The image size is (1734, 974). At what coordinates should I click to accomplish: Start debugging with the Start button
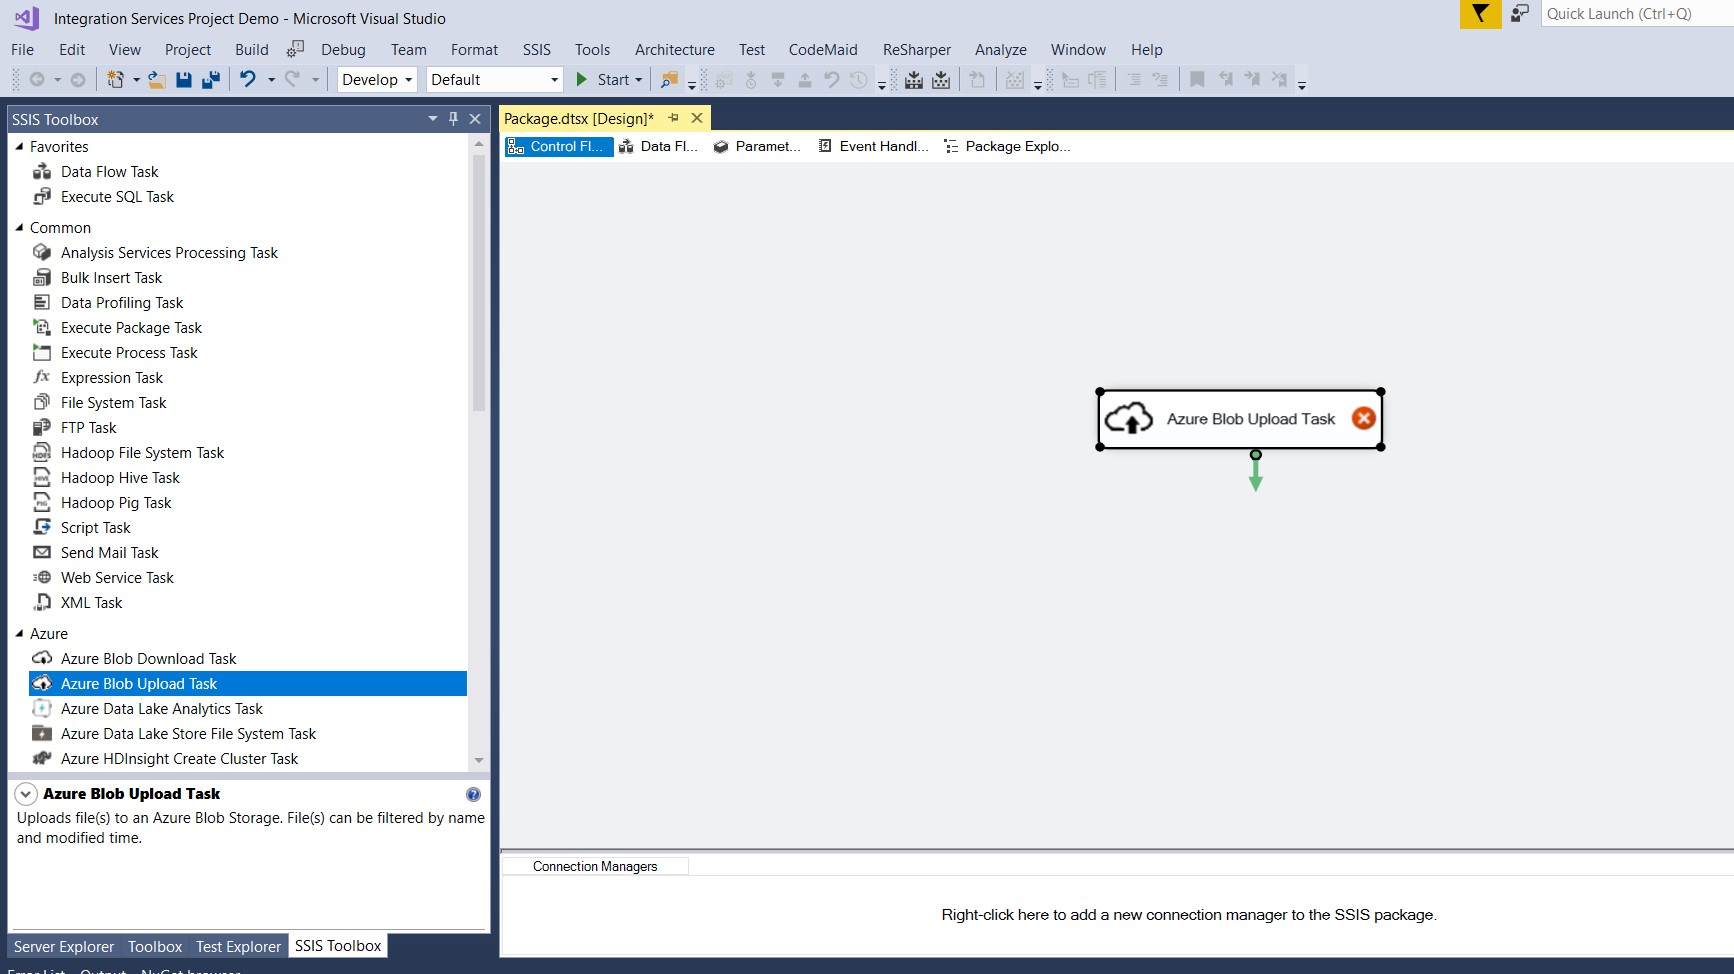click(x=602, y=80)
